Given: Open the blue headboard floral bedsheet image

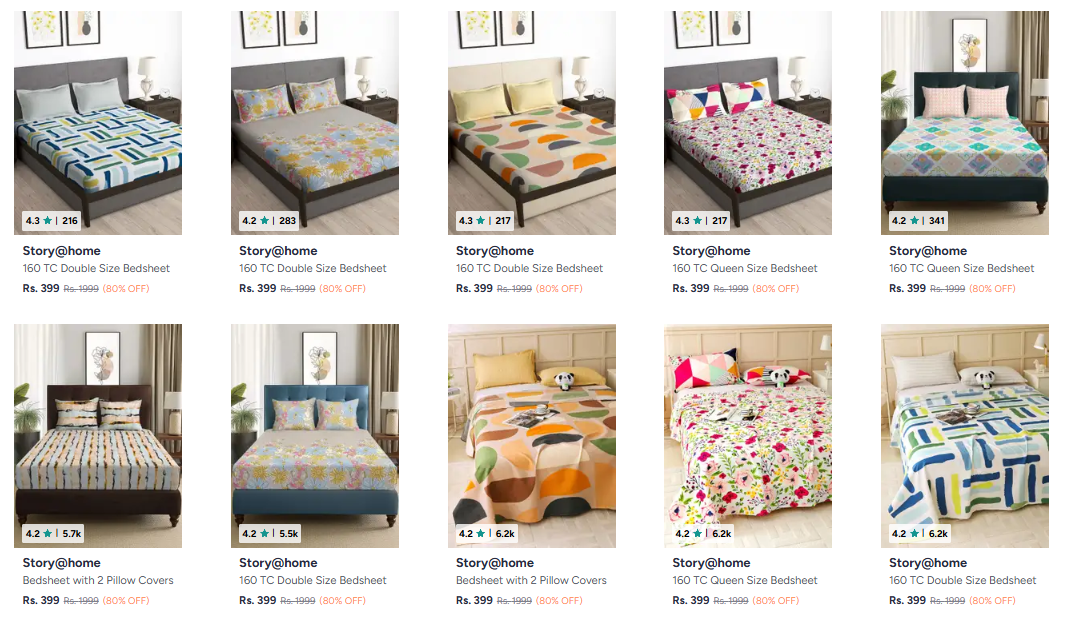Looking at the screenshot, I should (314, 436).
